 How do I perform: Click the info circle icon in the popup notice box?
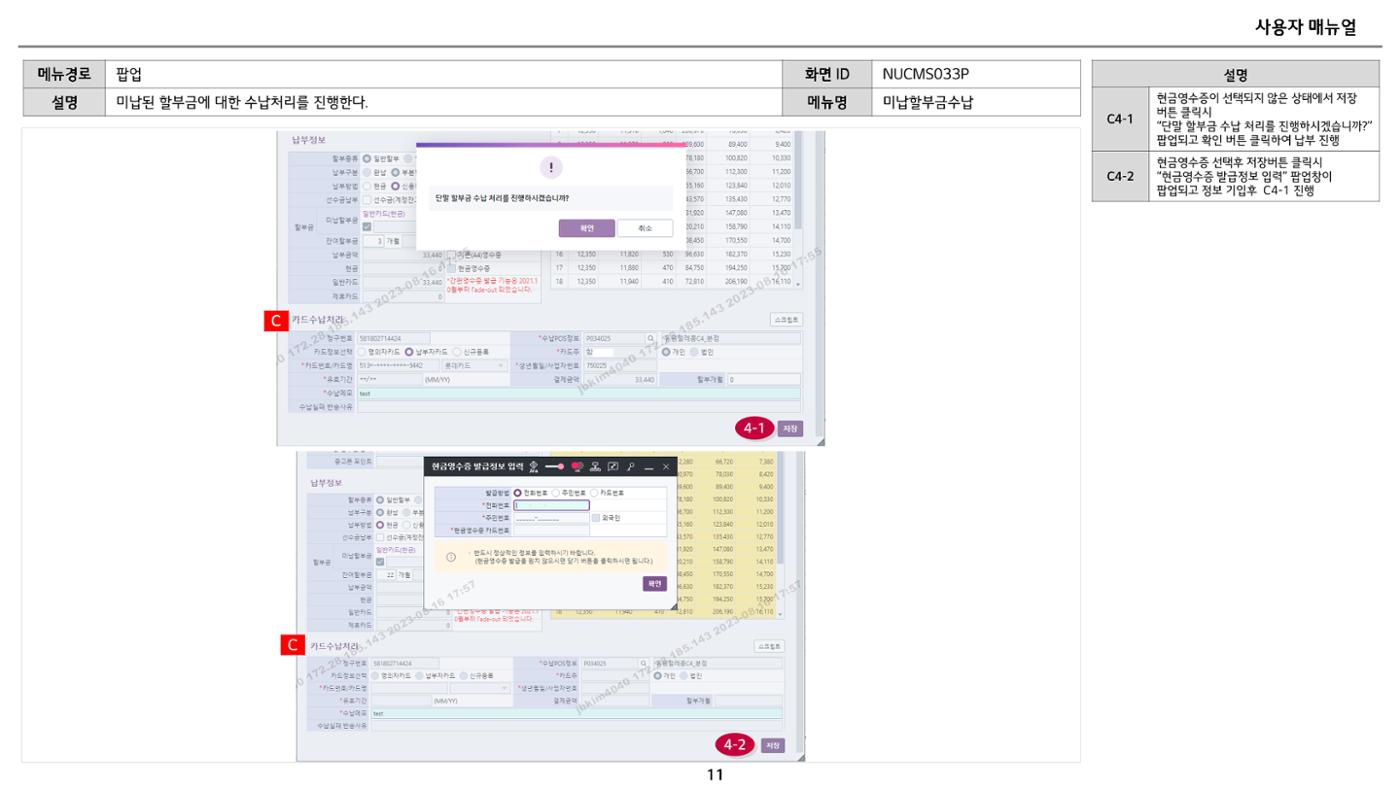(451, 557)
